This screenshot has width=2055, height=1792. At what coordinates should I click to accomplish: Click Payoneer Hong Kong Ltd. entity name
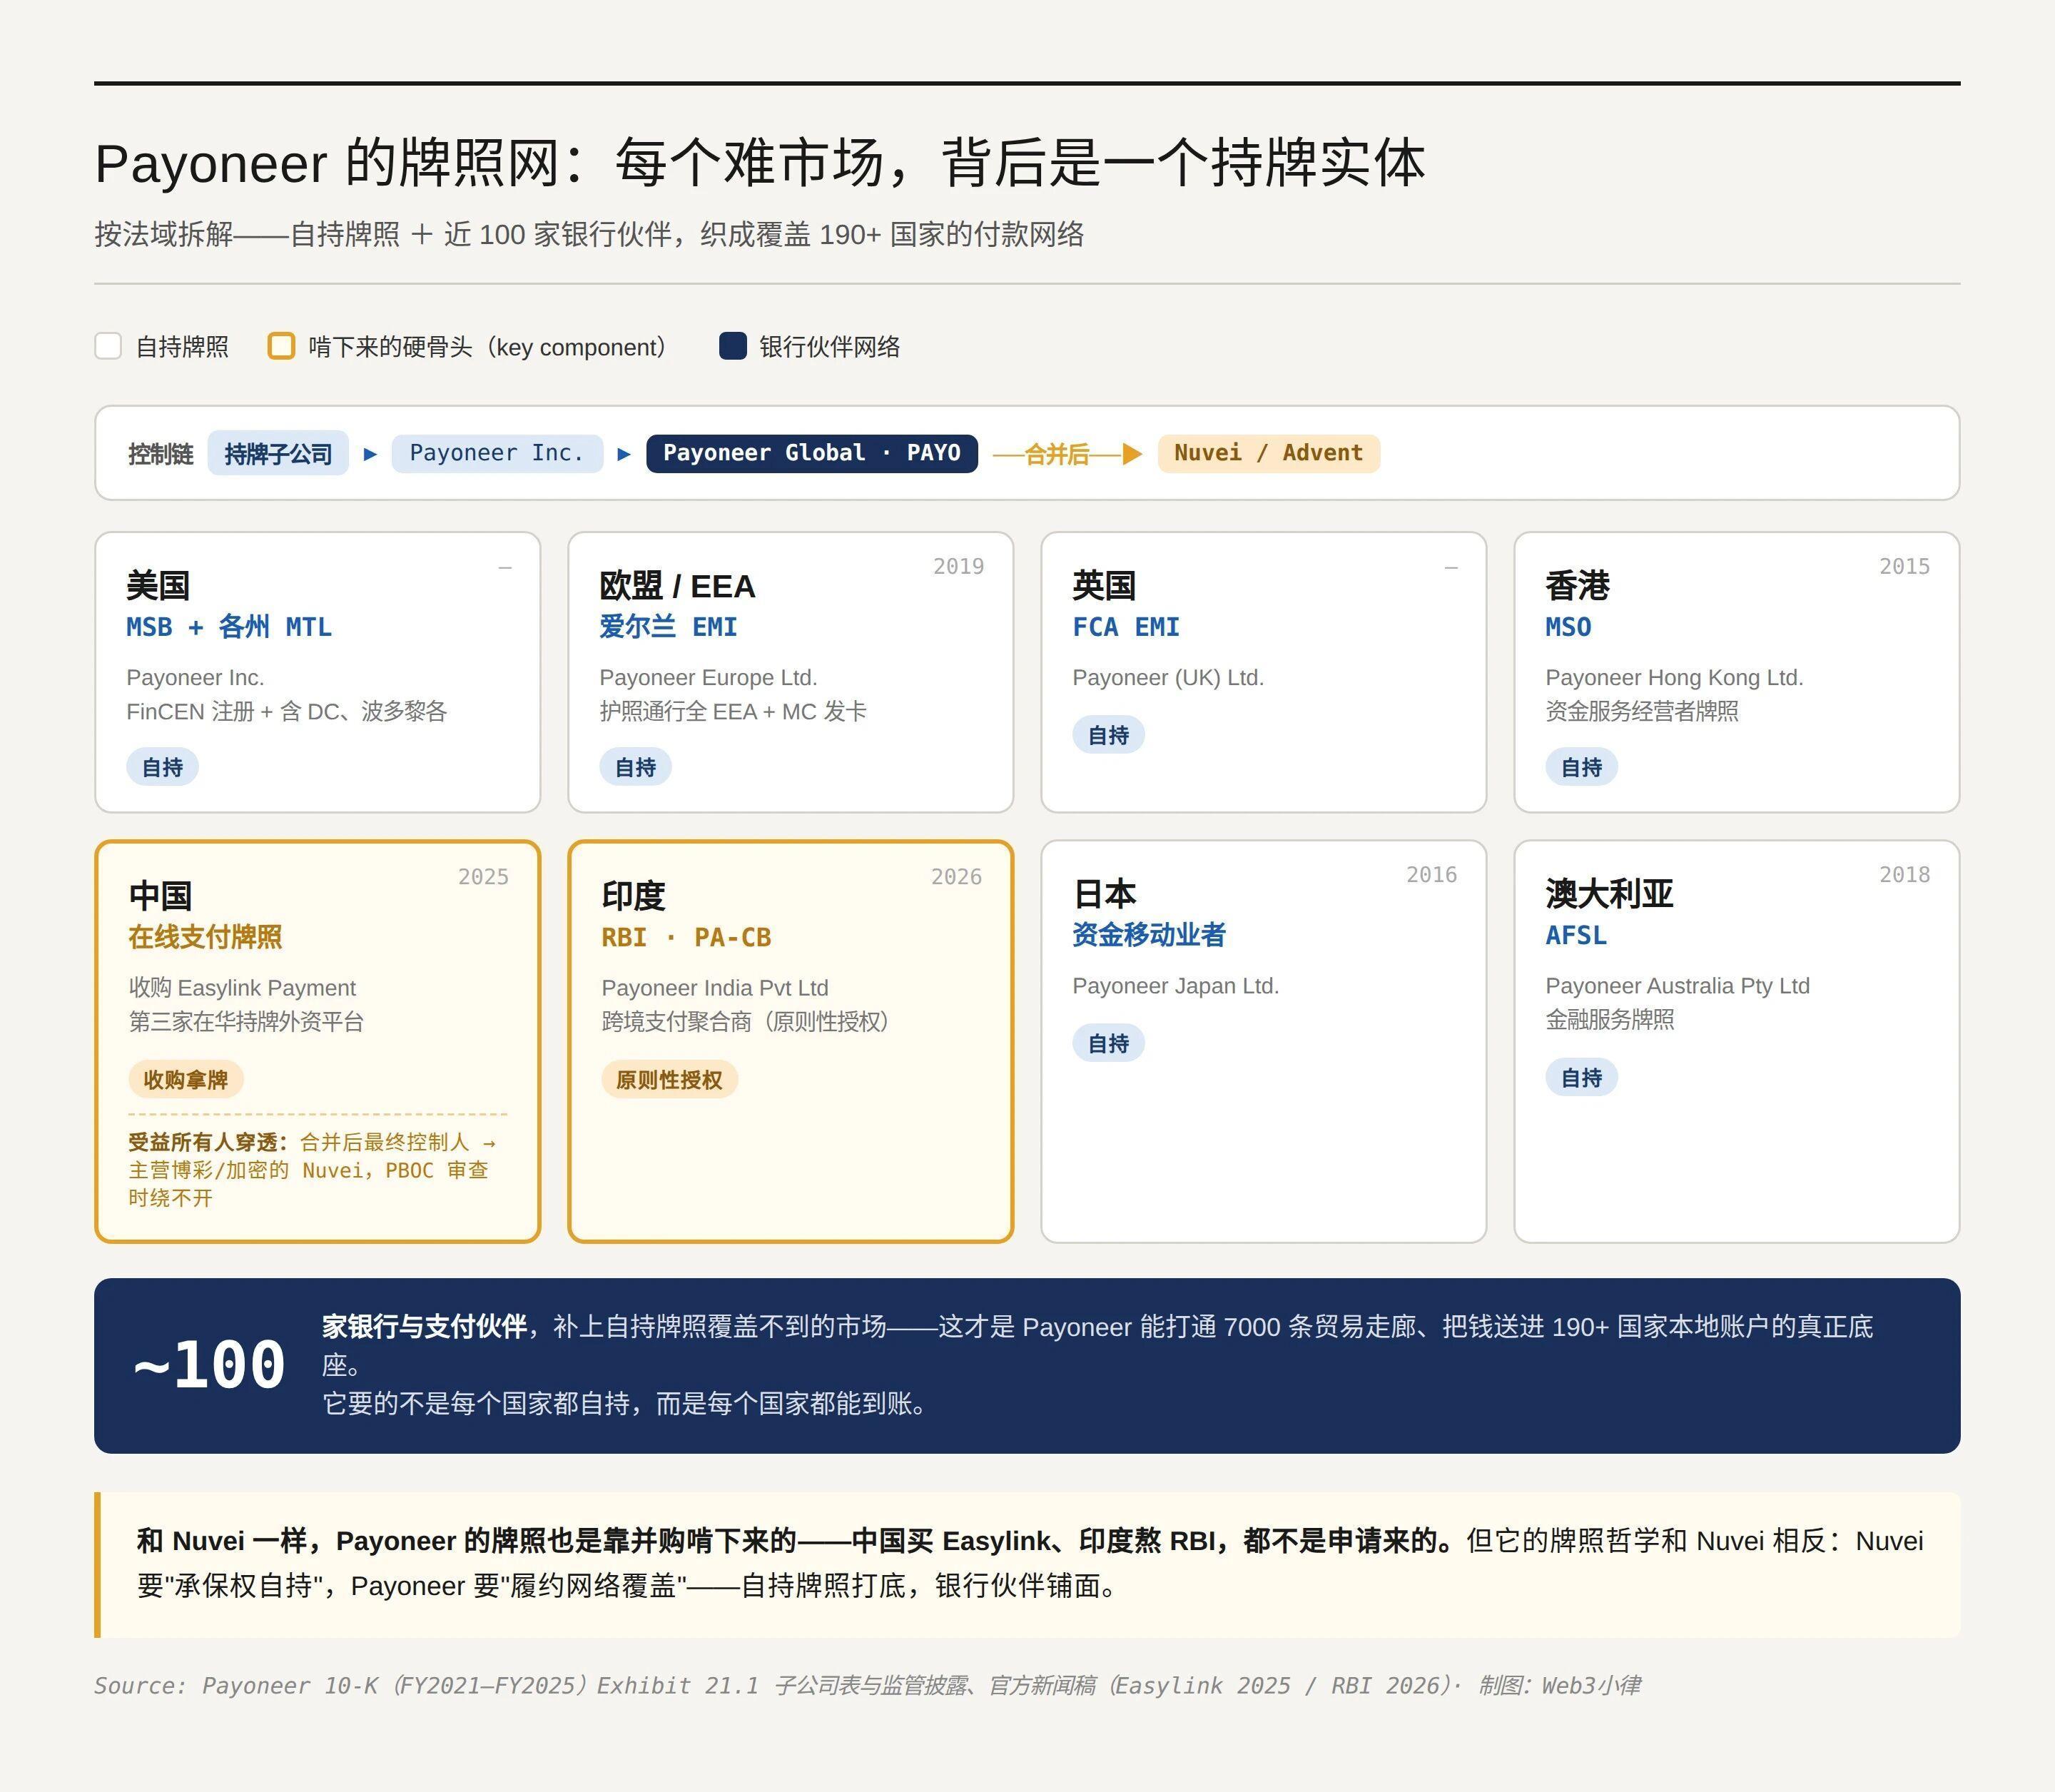click(1674, 677)
